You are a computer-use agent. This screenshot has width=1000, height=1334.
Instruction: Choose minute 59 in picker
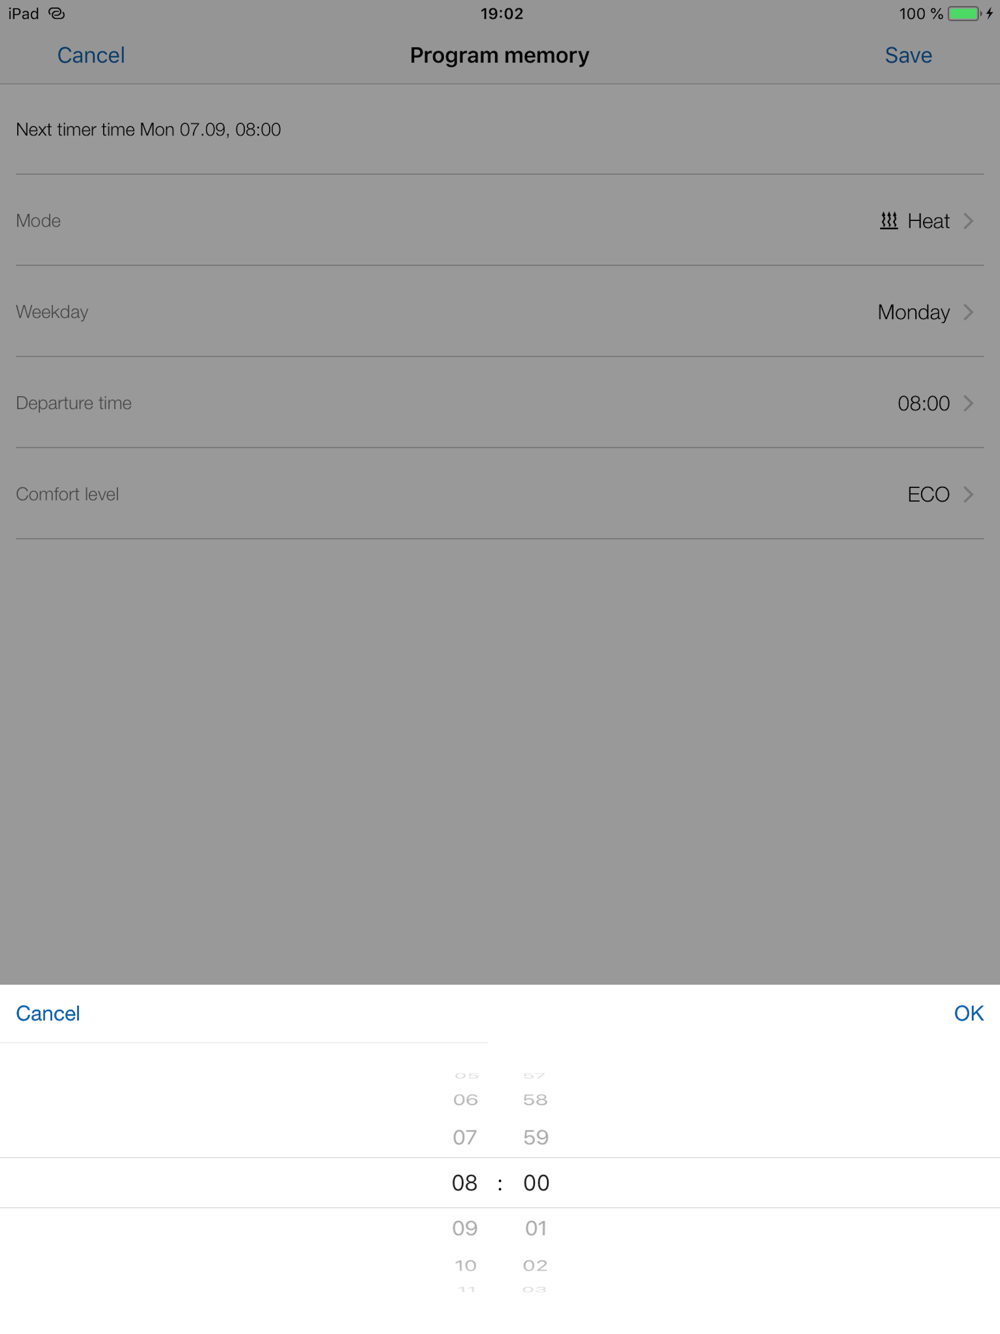[536, 1137]
